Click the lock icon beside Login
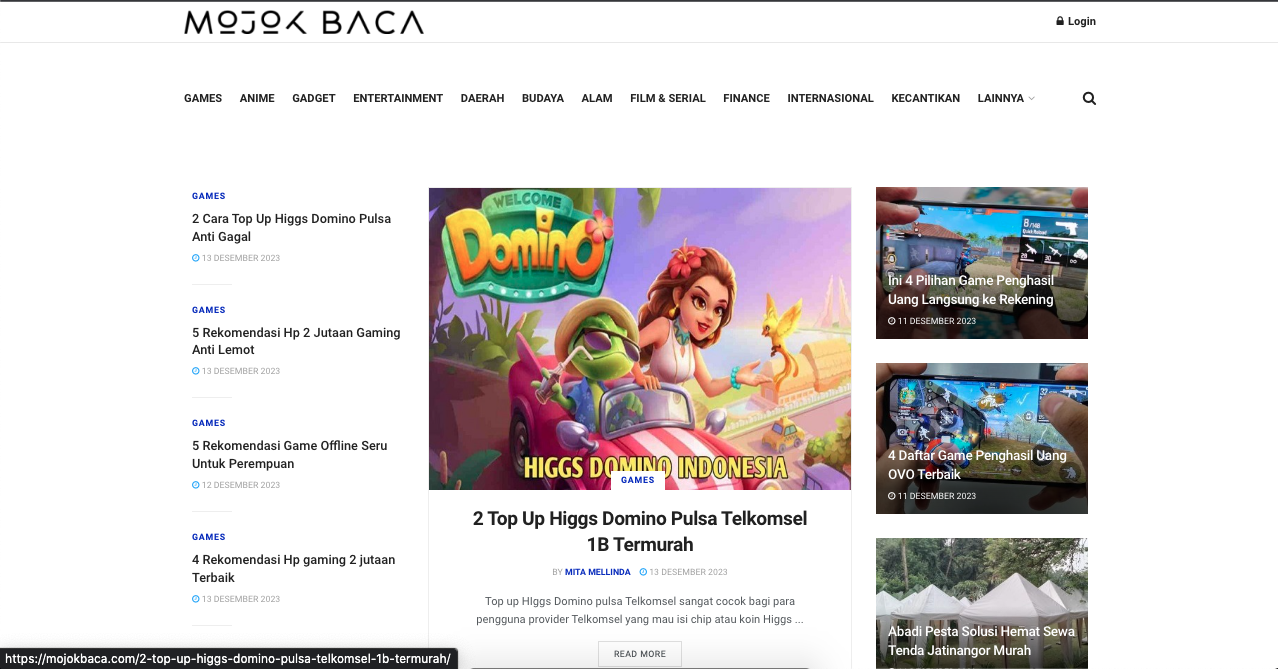Screen dimensions: 1278x669 pos(1060,21)
